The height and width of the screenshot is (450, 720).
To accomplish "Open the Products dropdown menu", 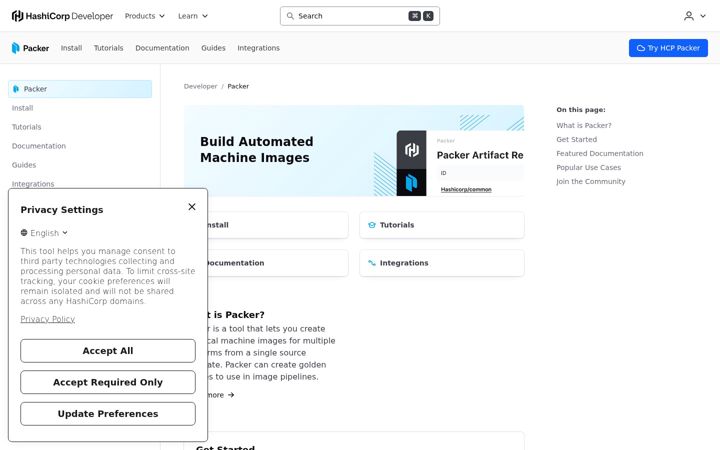I will (145, 16).
